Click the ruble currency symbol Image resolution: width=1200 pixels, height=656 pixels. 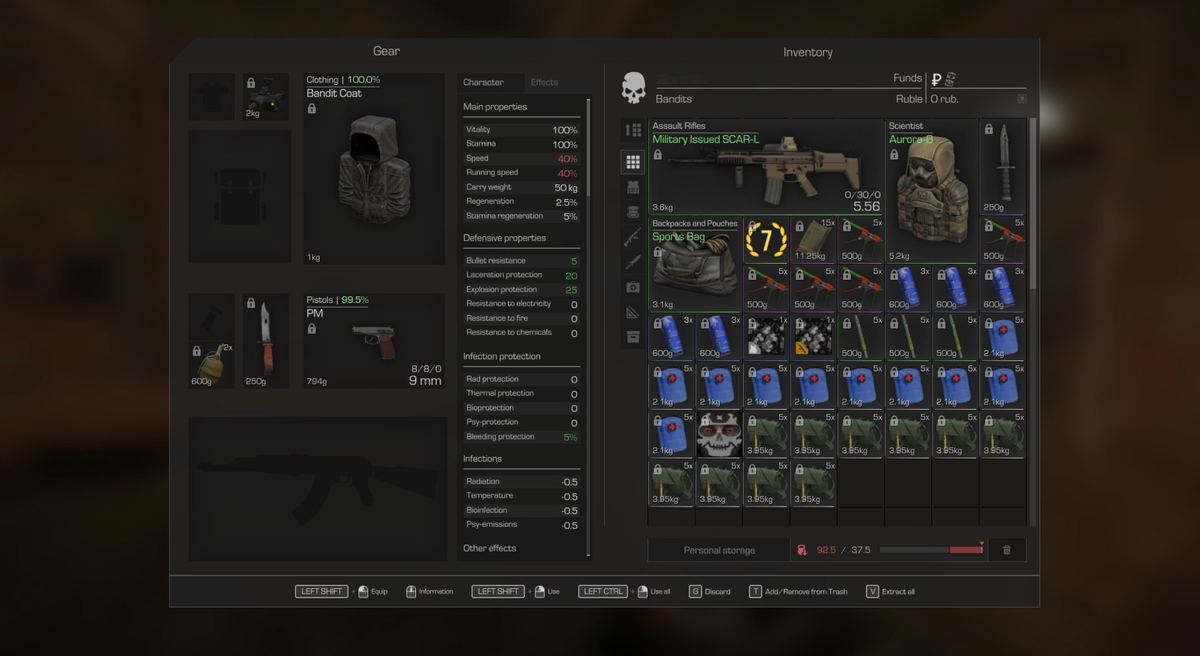click(x=936, y=80)
